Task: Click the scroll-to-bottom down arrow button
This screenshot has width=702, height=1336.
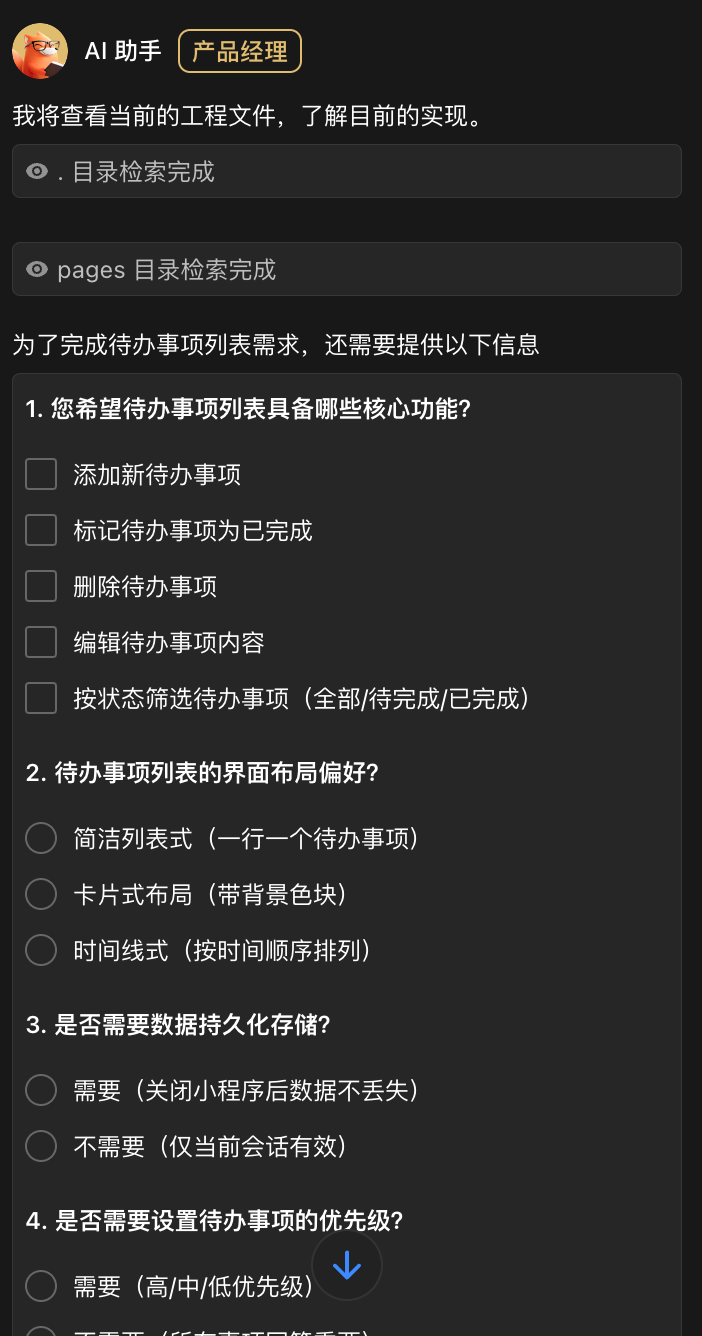Action: point(347,1265)
